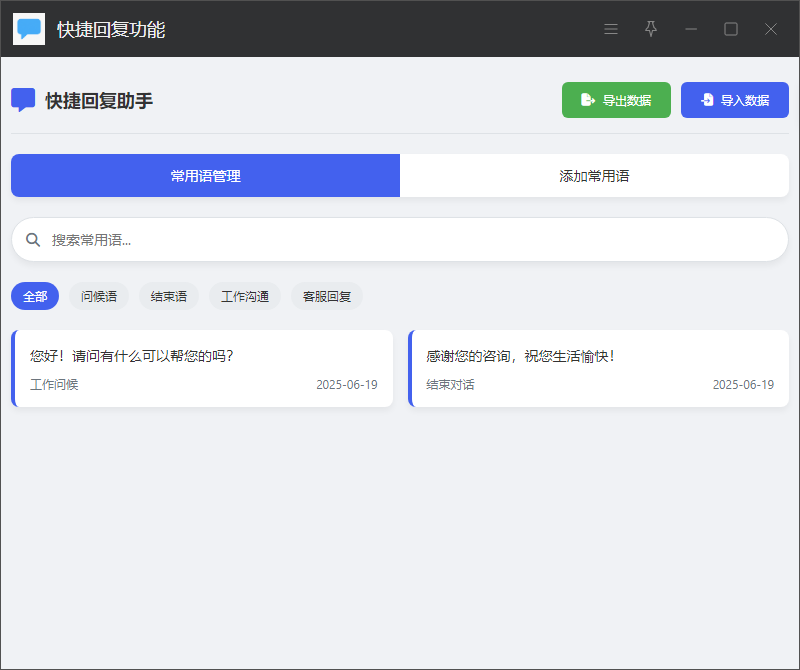This screenshot has height=670, width=800.
Task: Click the 导出数据 button
Action: (616, 100)
